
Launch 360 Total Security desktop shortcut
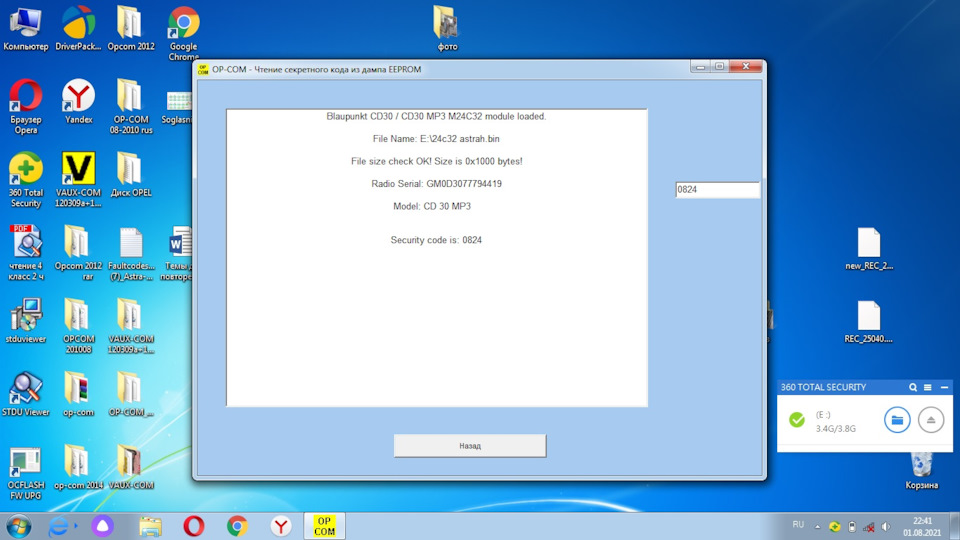pos(26,180)
